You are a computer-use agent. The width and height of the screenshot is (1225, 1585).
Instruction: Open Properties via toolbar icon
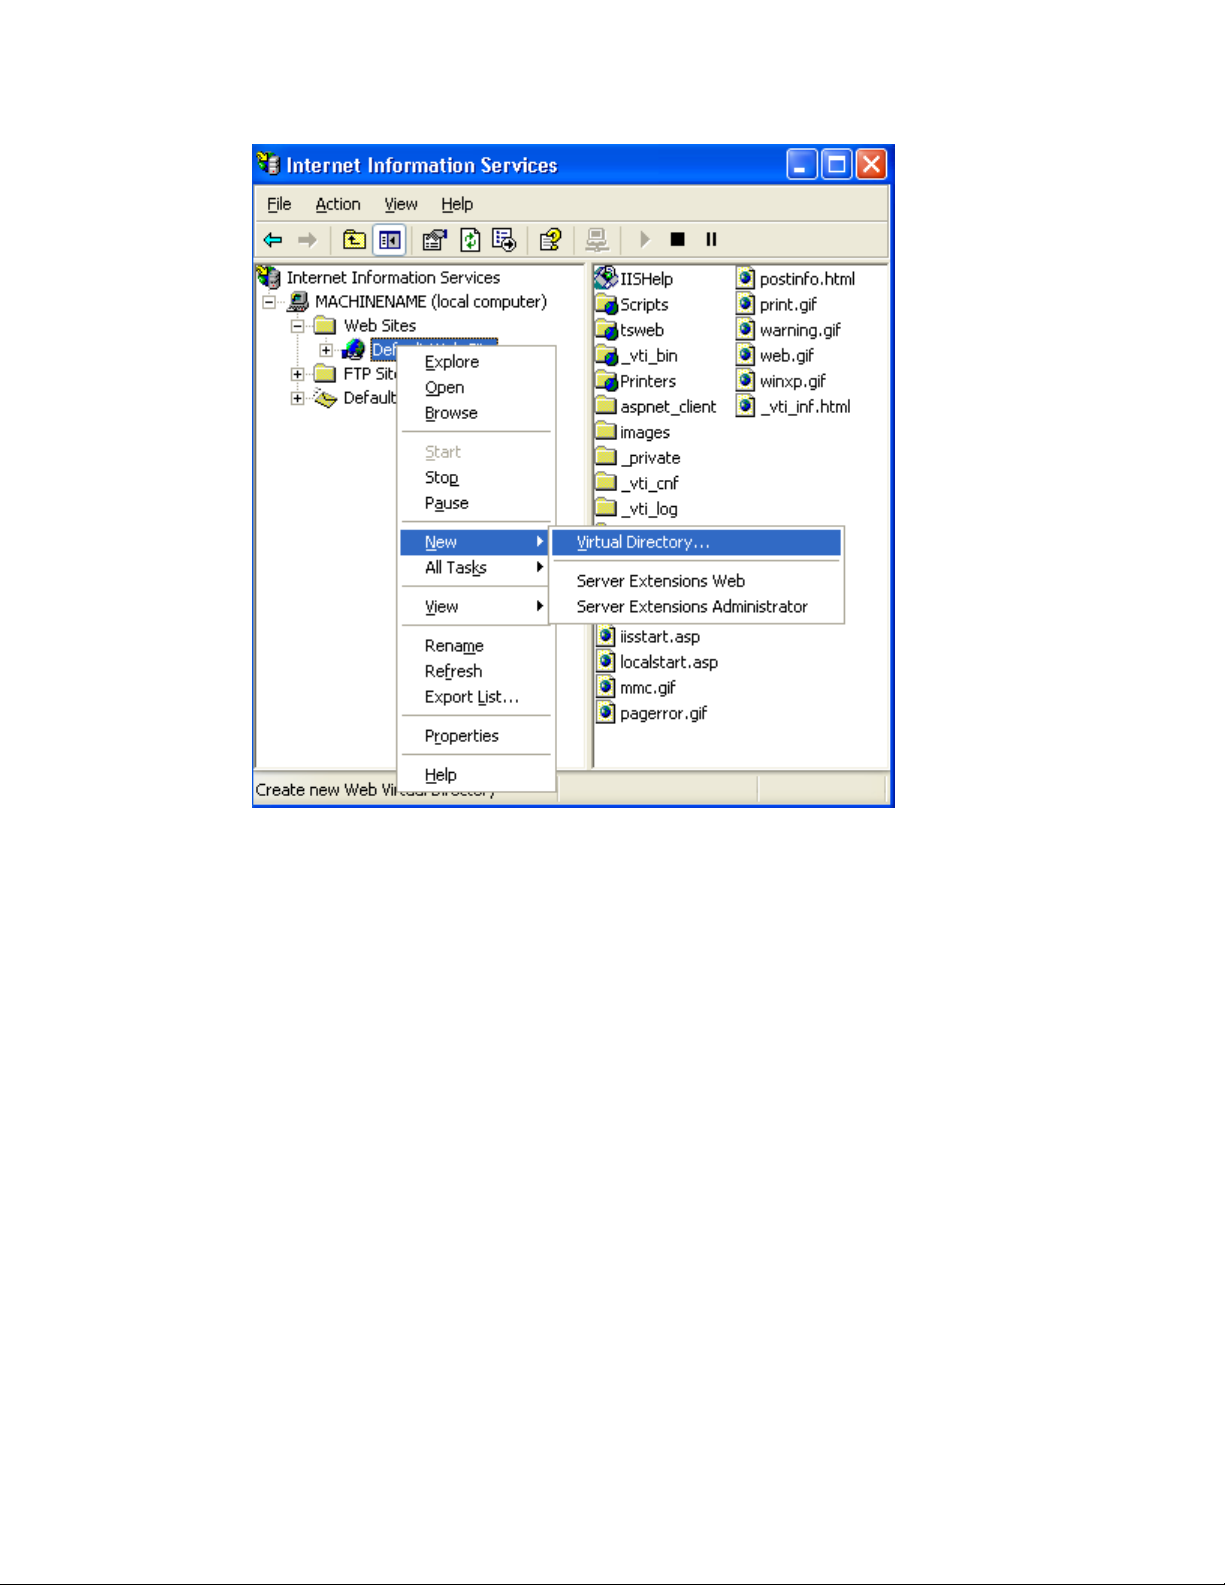434,240
